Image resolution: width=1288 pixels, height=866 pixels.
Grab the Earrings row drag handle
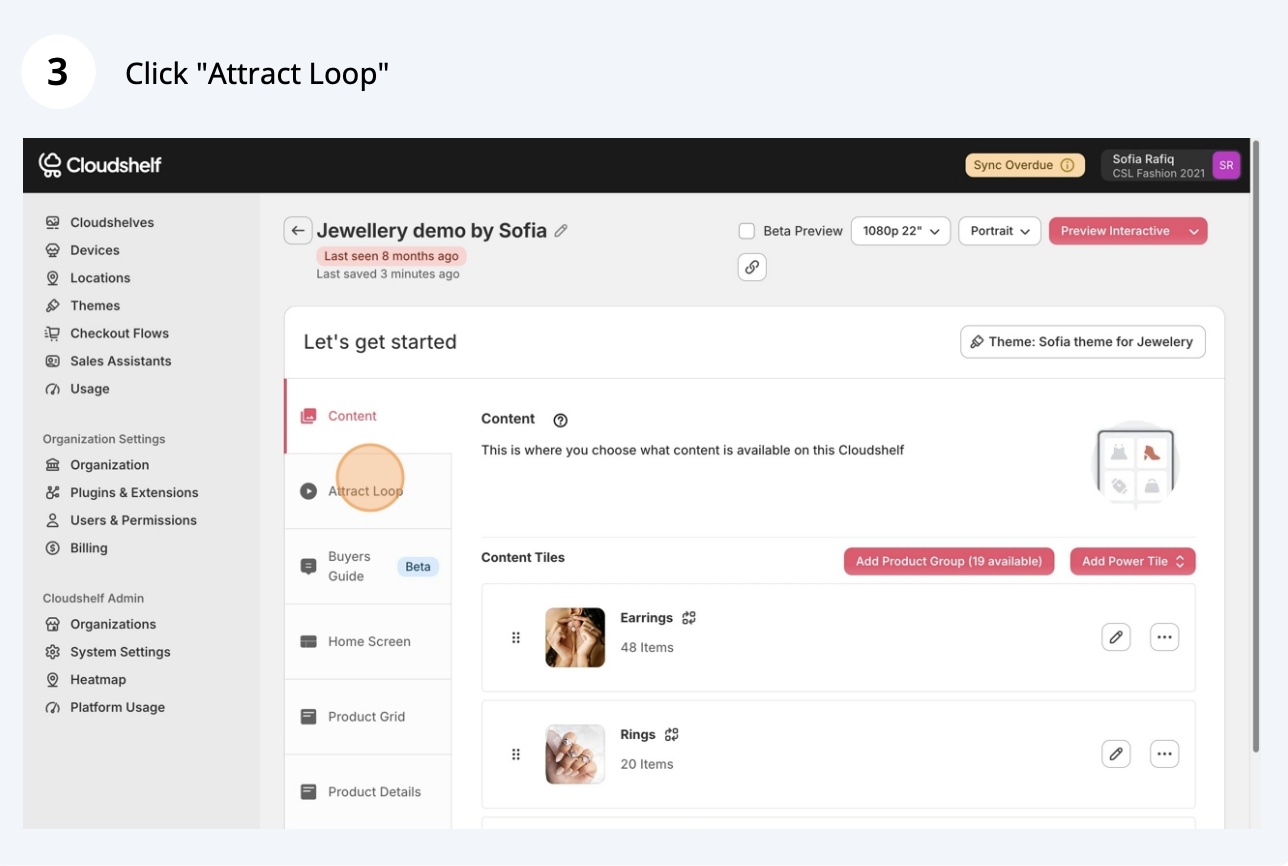[516, 637]
